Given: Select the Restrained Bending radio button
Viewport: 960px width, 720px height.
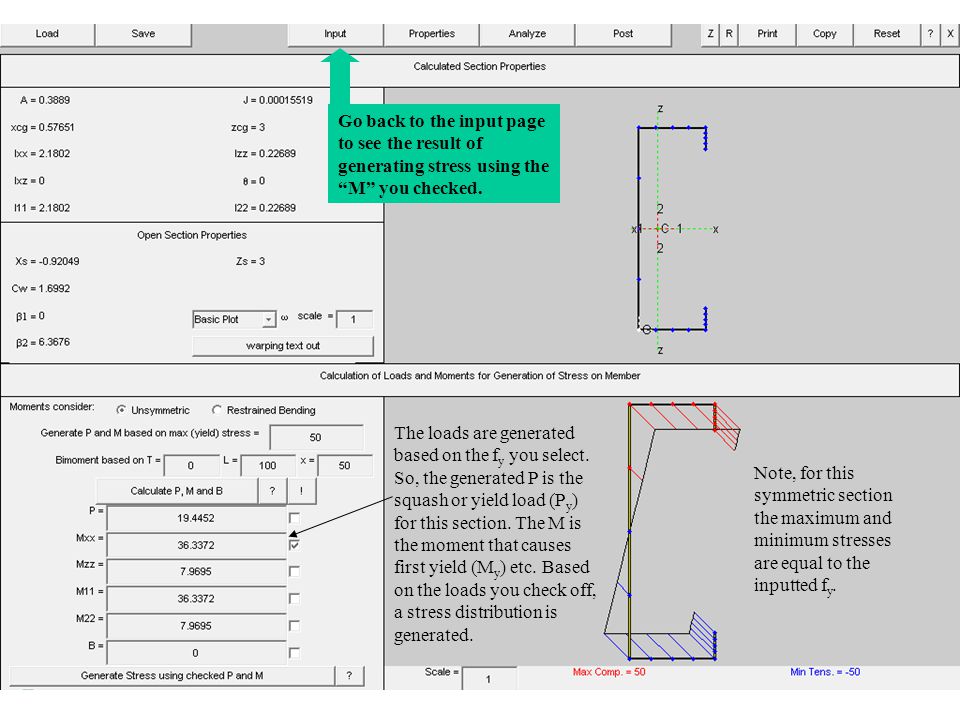Looking at the screenshot, I should pyautogui.click(x=217, y=410).
